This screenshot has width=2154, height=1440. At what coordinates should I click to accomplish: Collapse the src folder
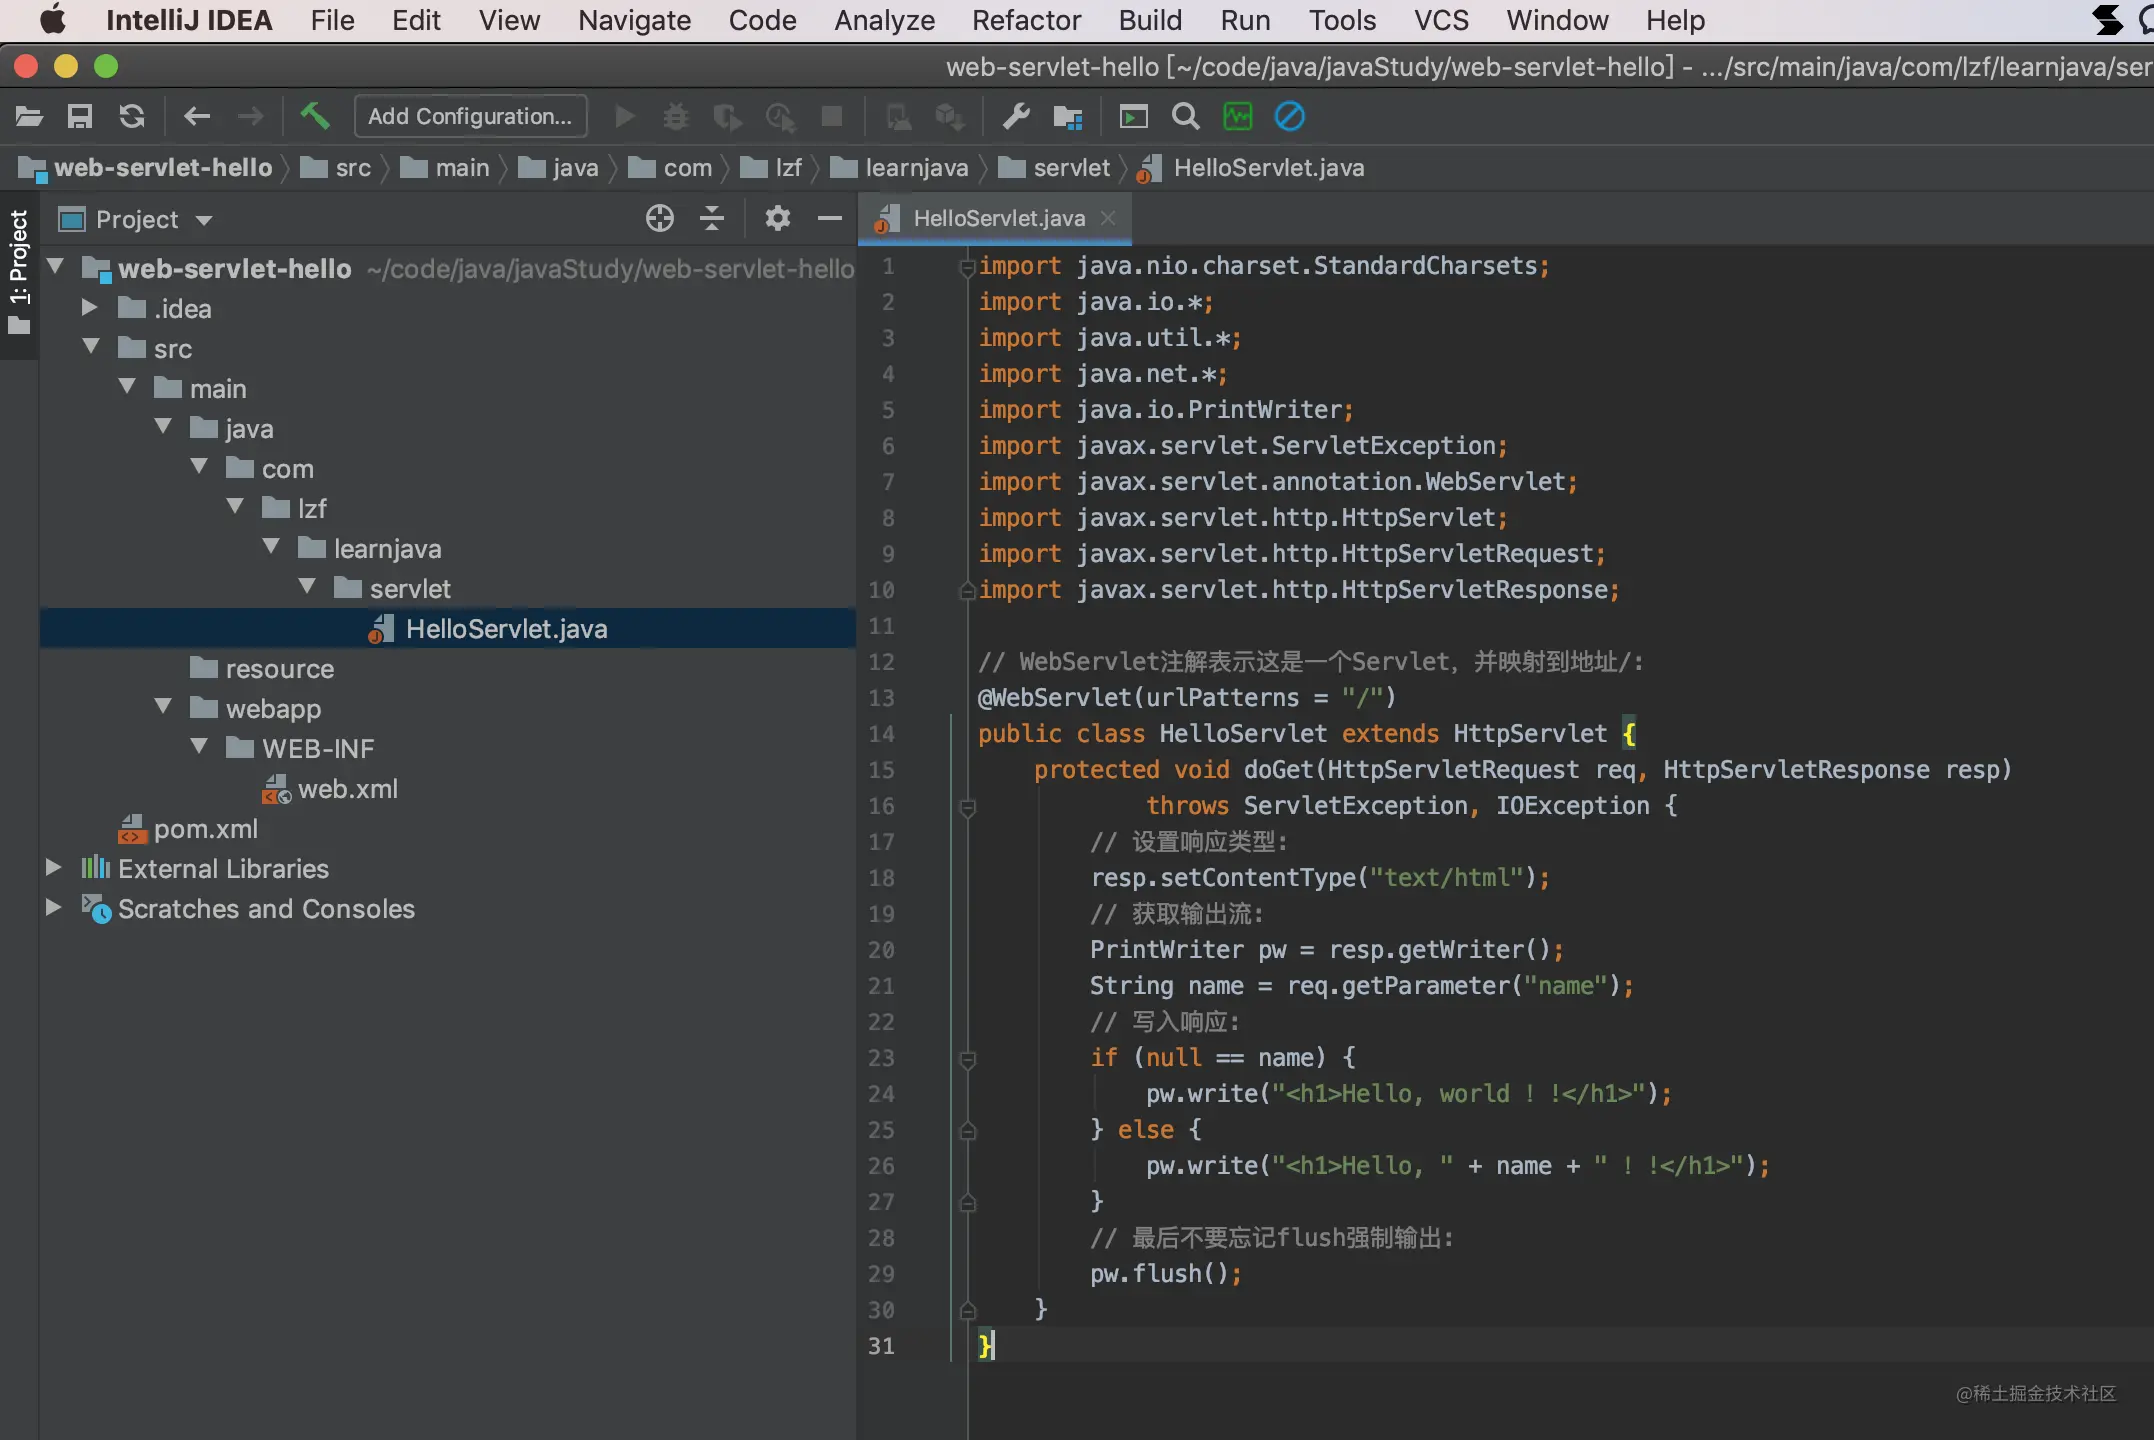point(91,347)
